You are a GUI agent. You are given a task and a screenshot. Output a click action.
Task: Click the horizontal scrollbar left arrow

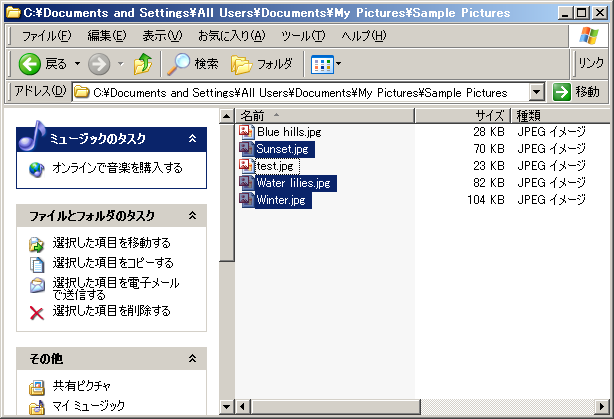[x=243, y=406]
